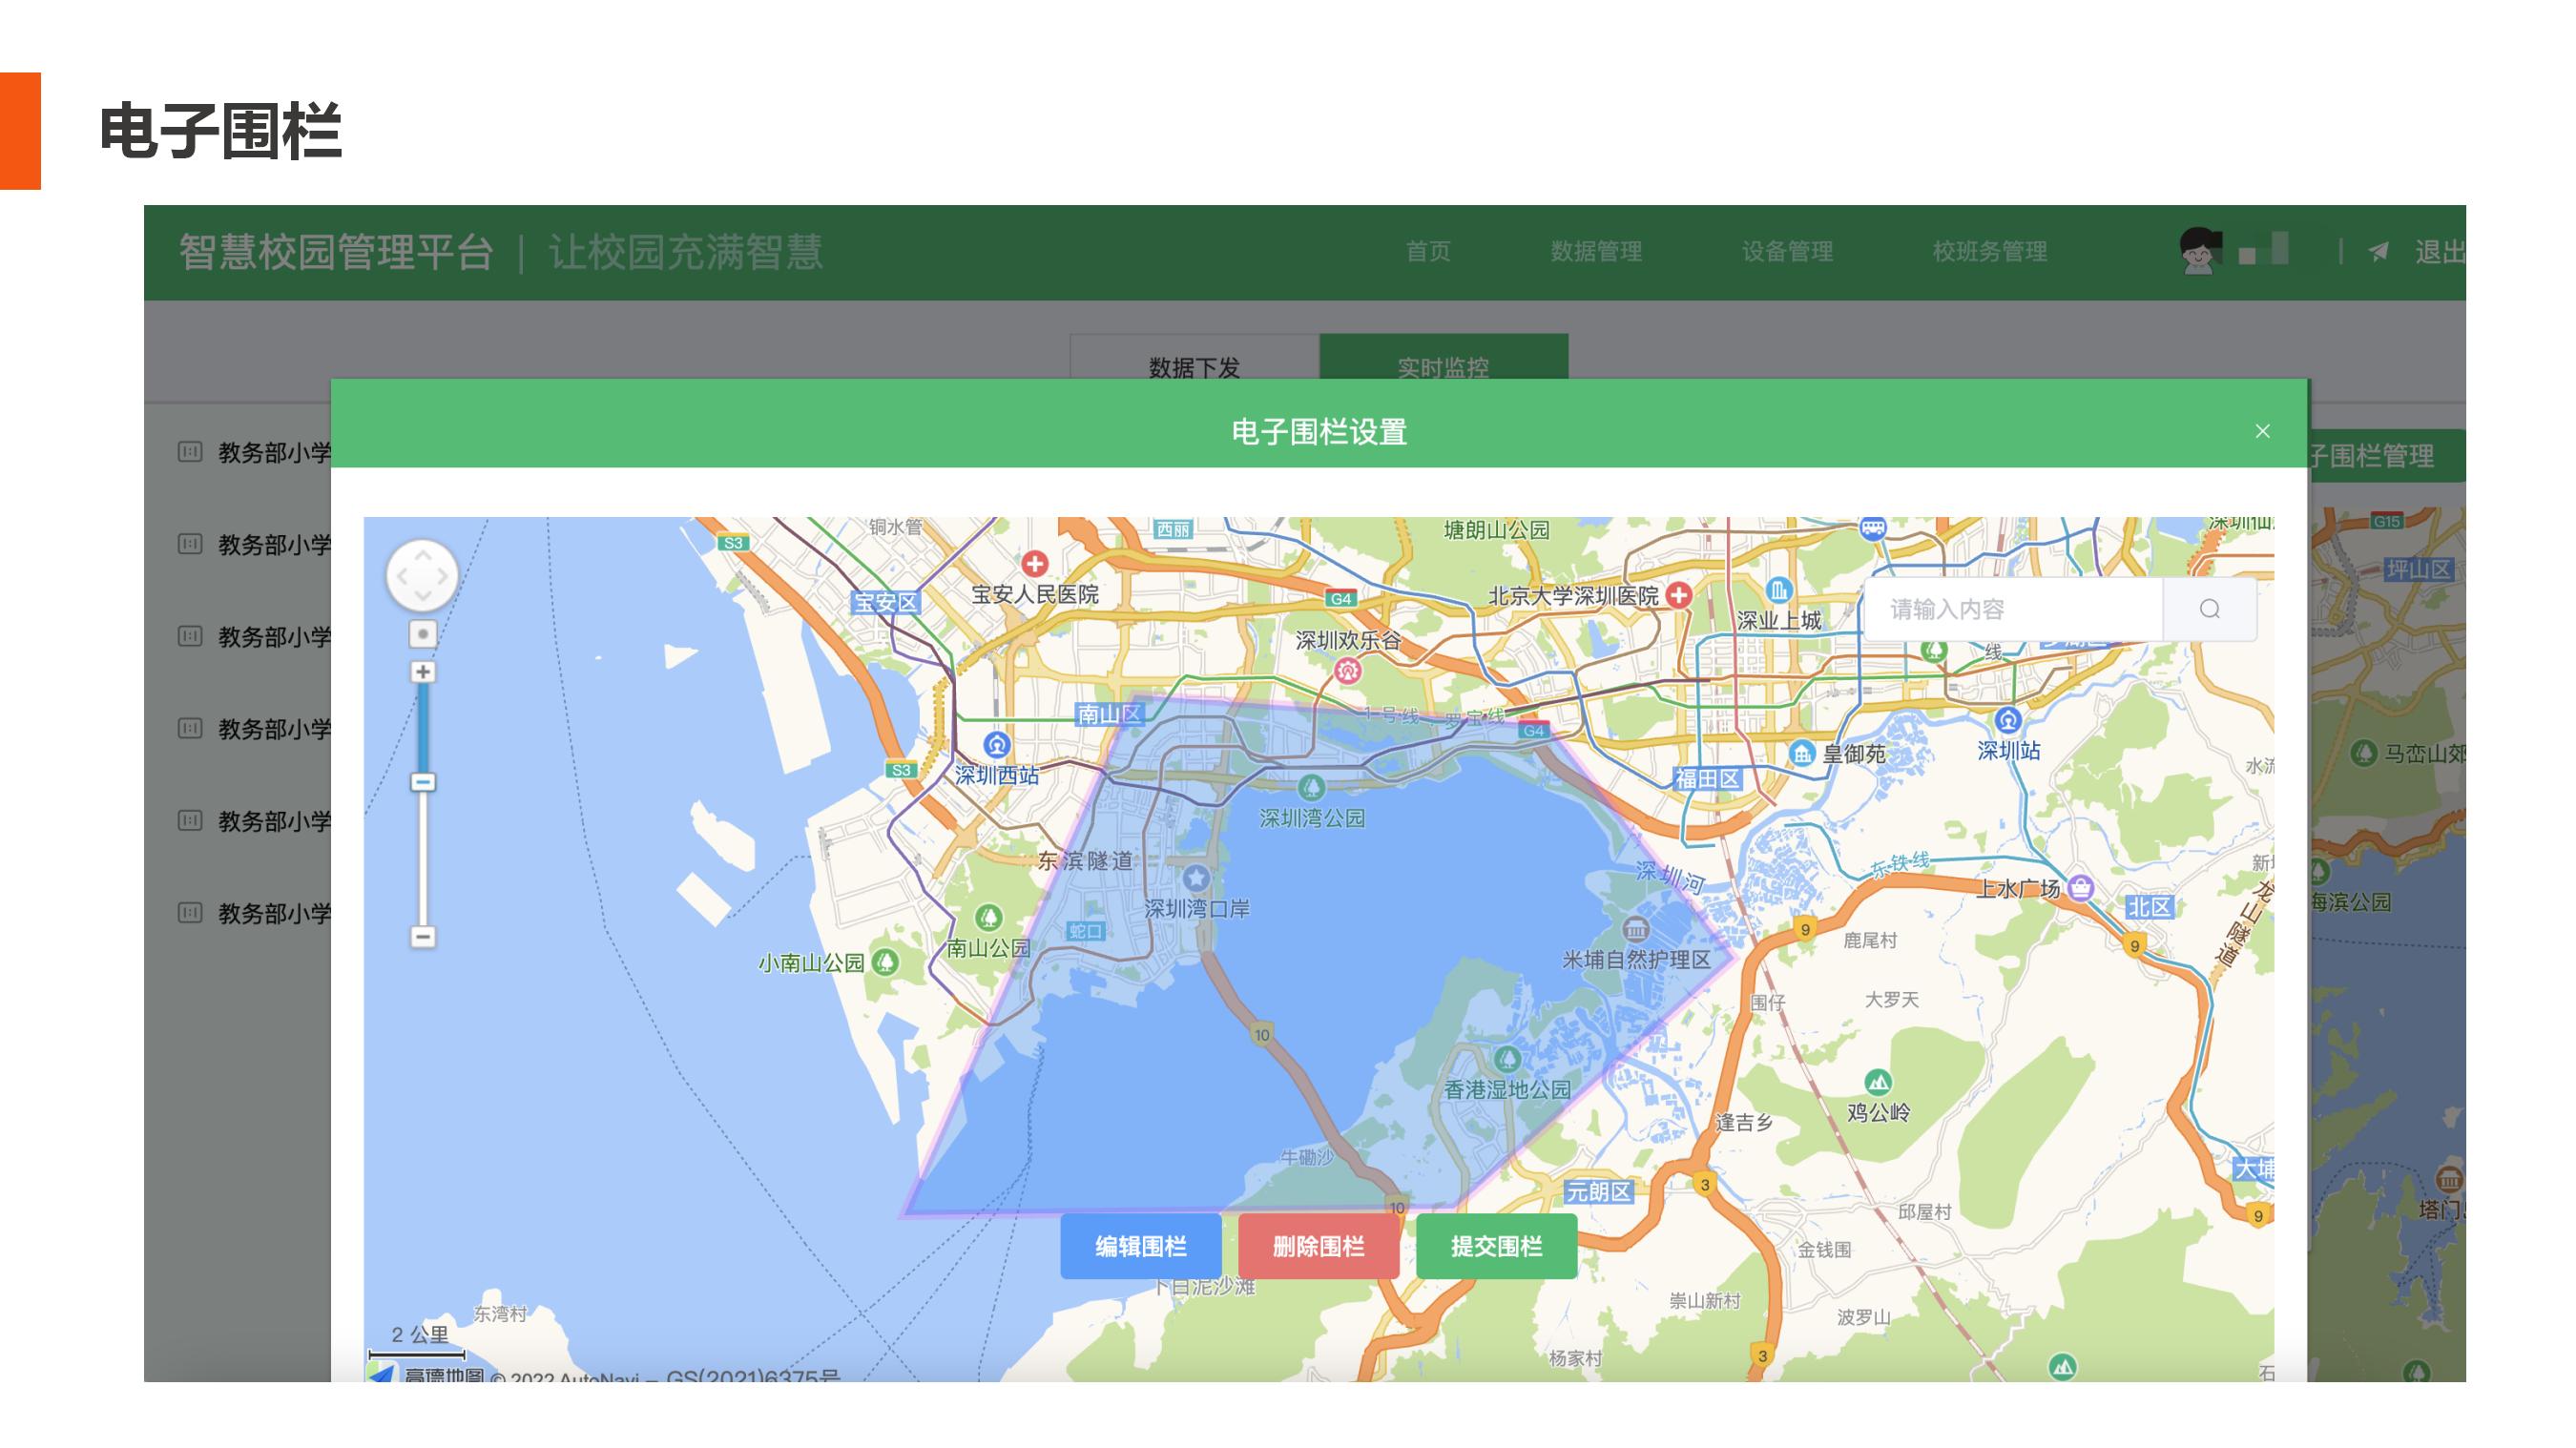Click the 北京大学深圳医院 hospital icon

1680,595
